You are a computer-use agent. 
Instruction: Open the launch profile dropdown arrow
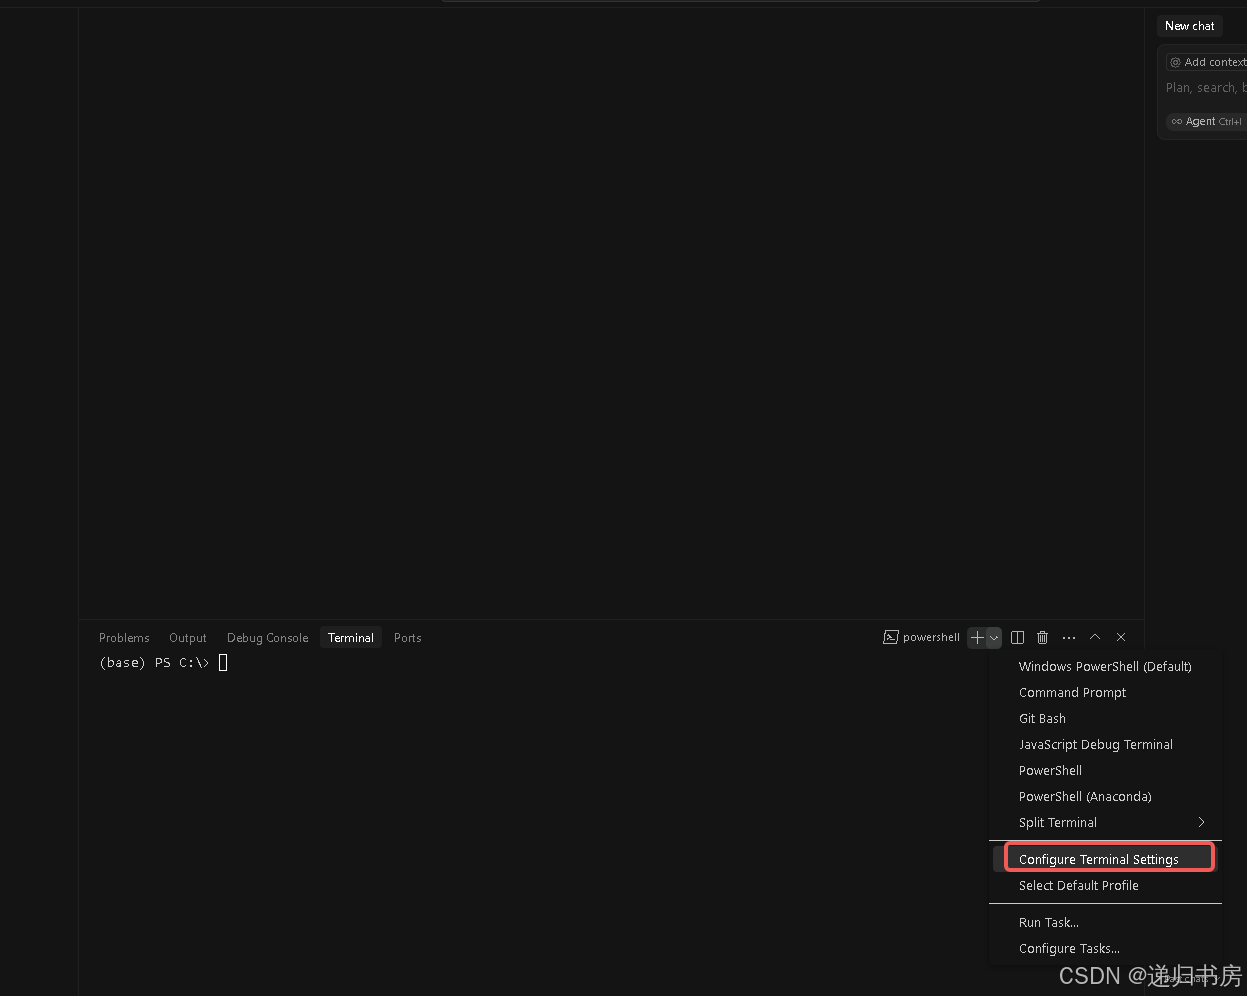[x=994, y=637]
